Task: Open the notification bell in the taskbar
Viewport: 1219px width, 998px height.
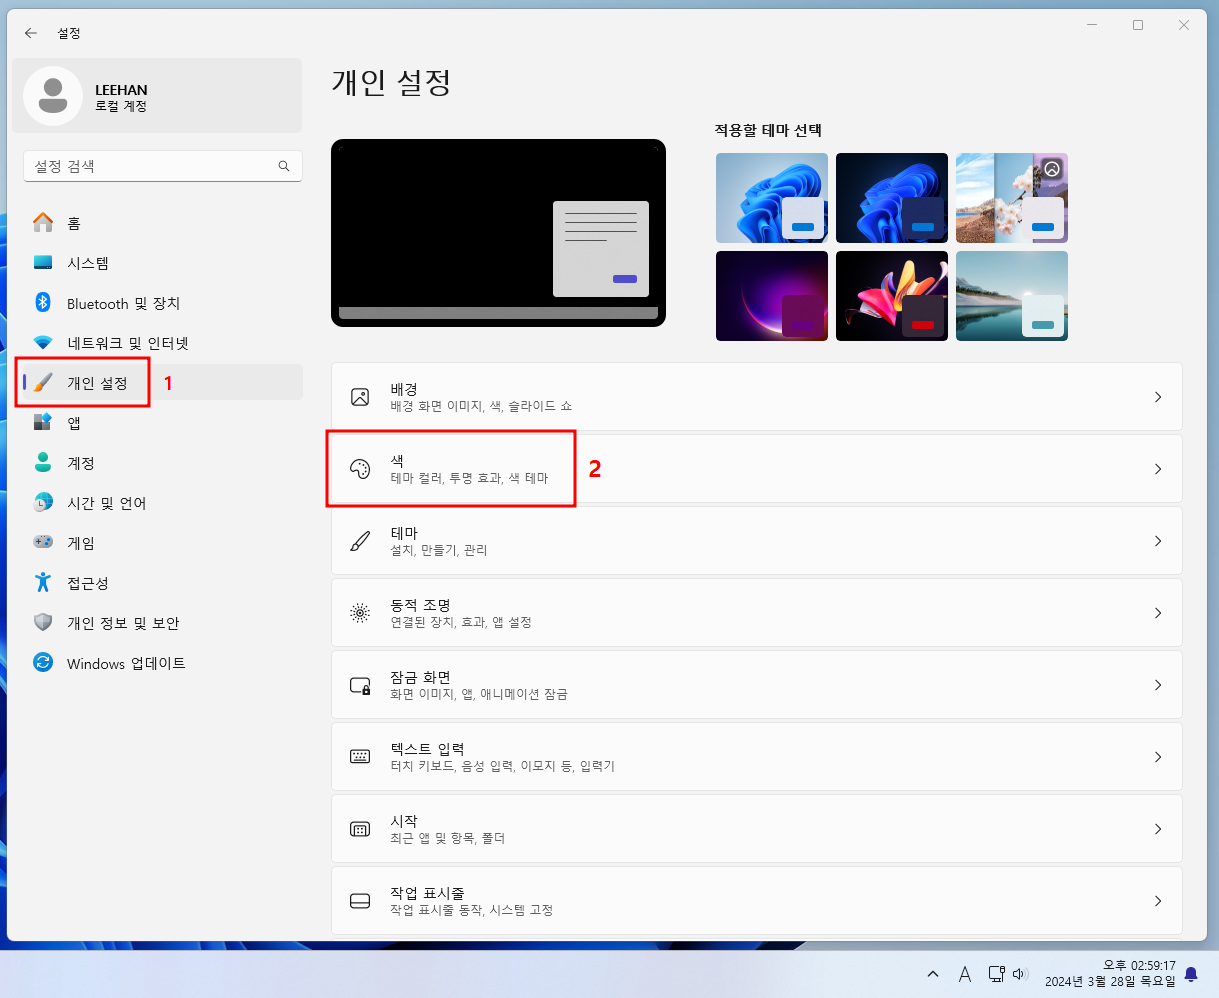Action: pos(1189,972)
